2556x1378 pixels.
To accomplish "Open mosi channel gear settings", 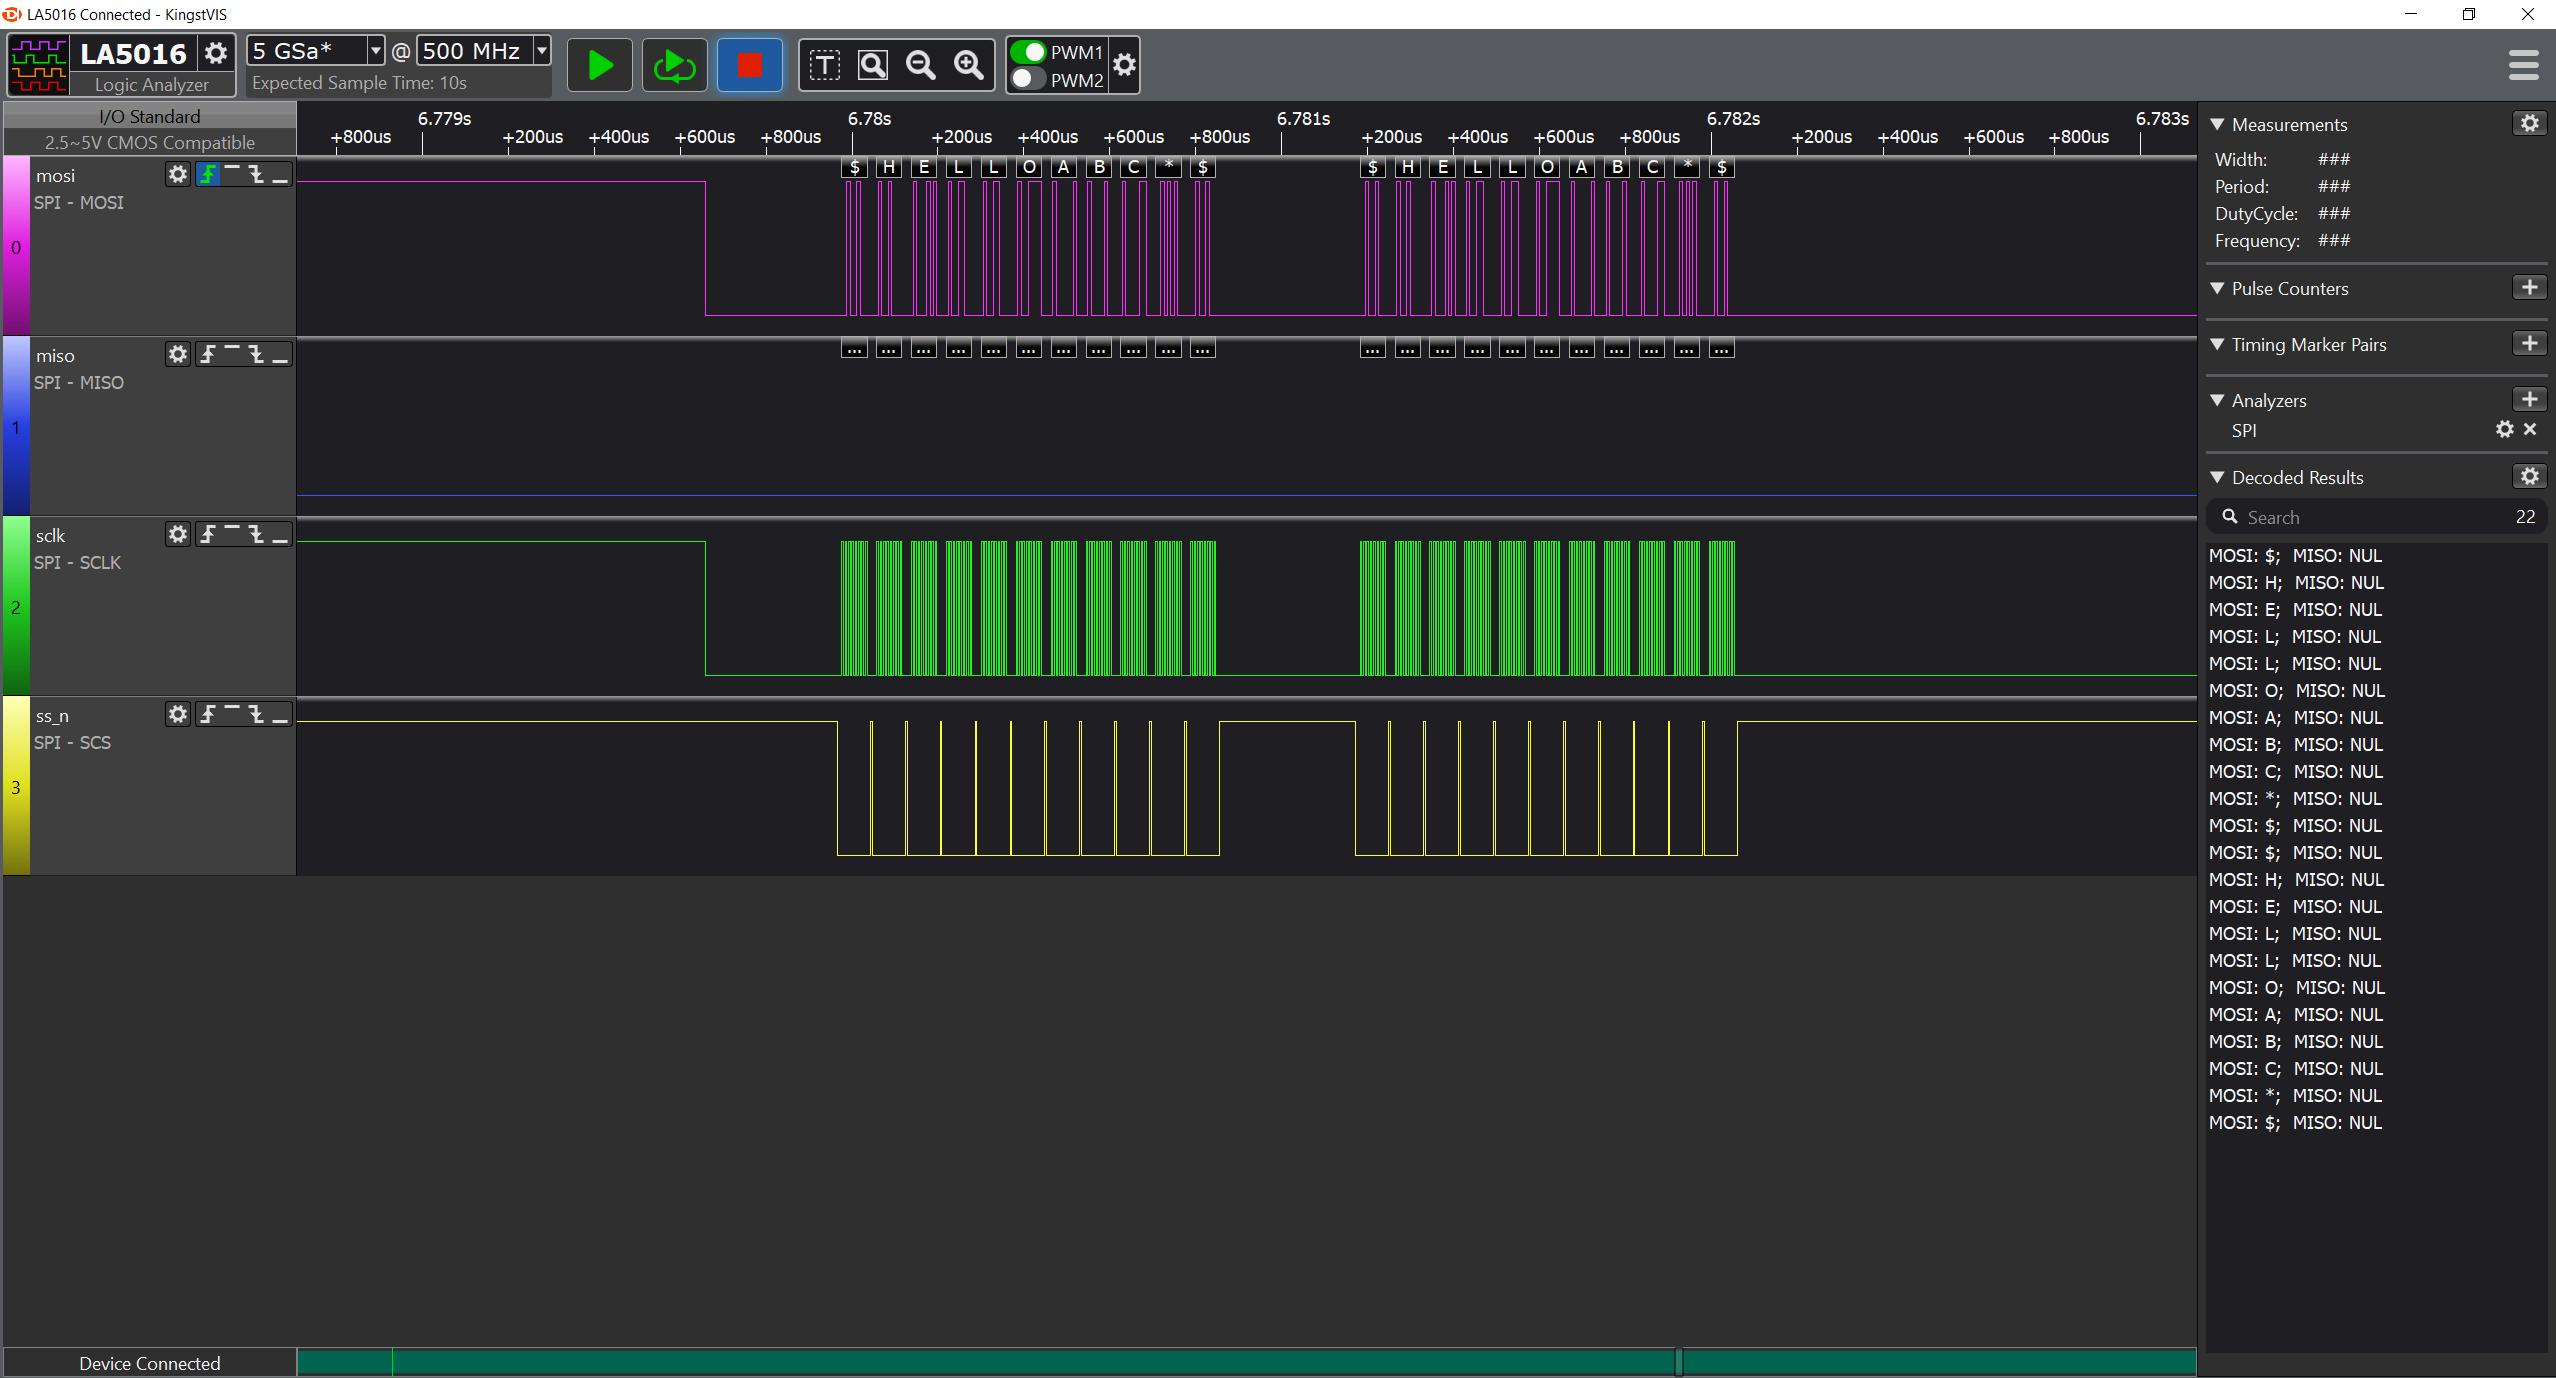I will (x=178, y=175).
